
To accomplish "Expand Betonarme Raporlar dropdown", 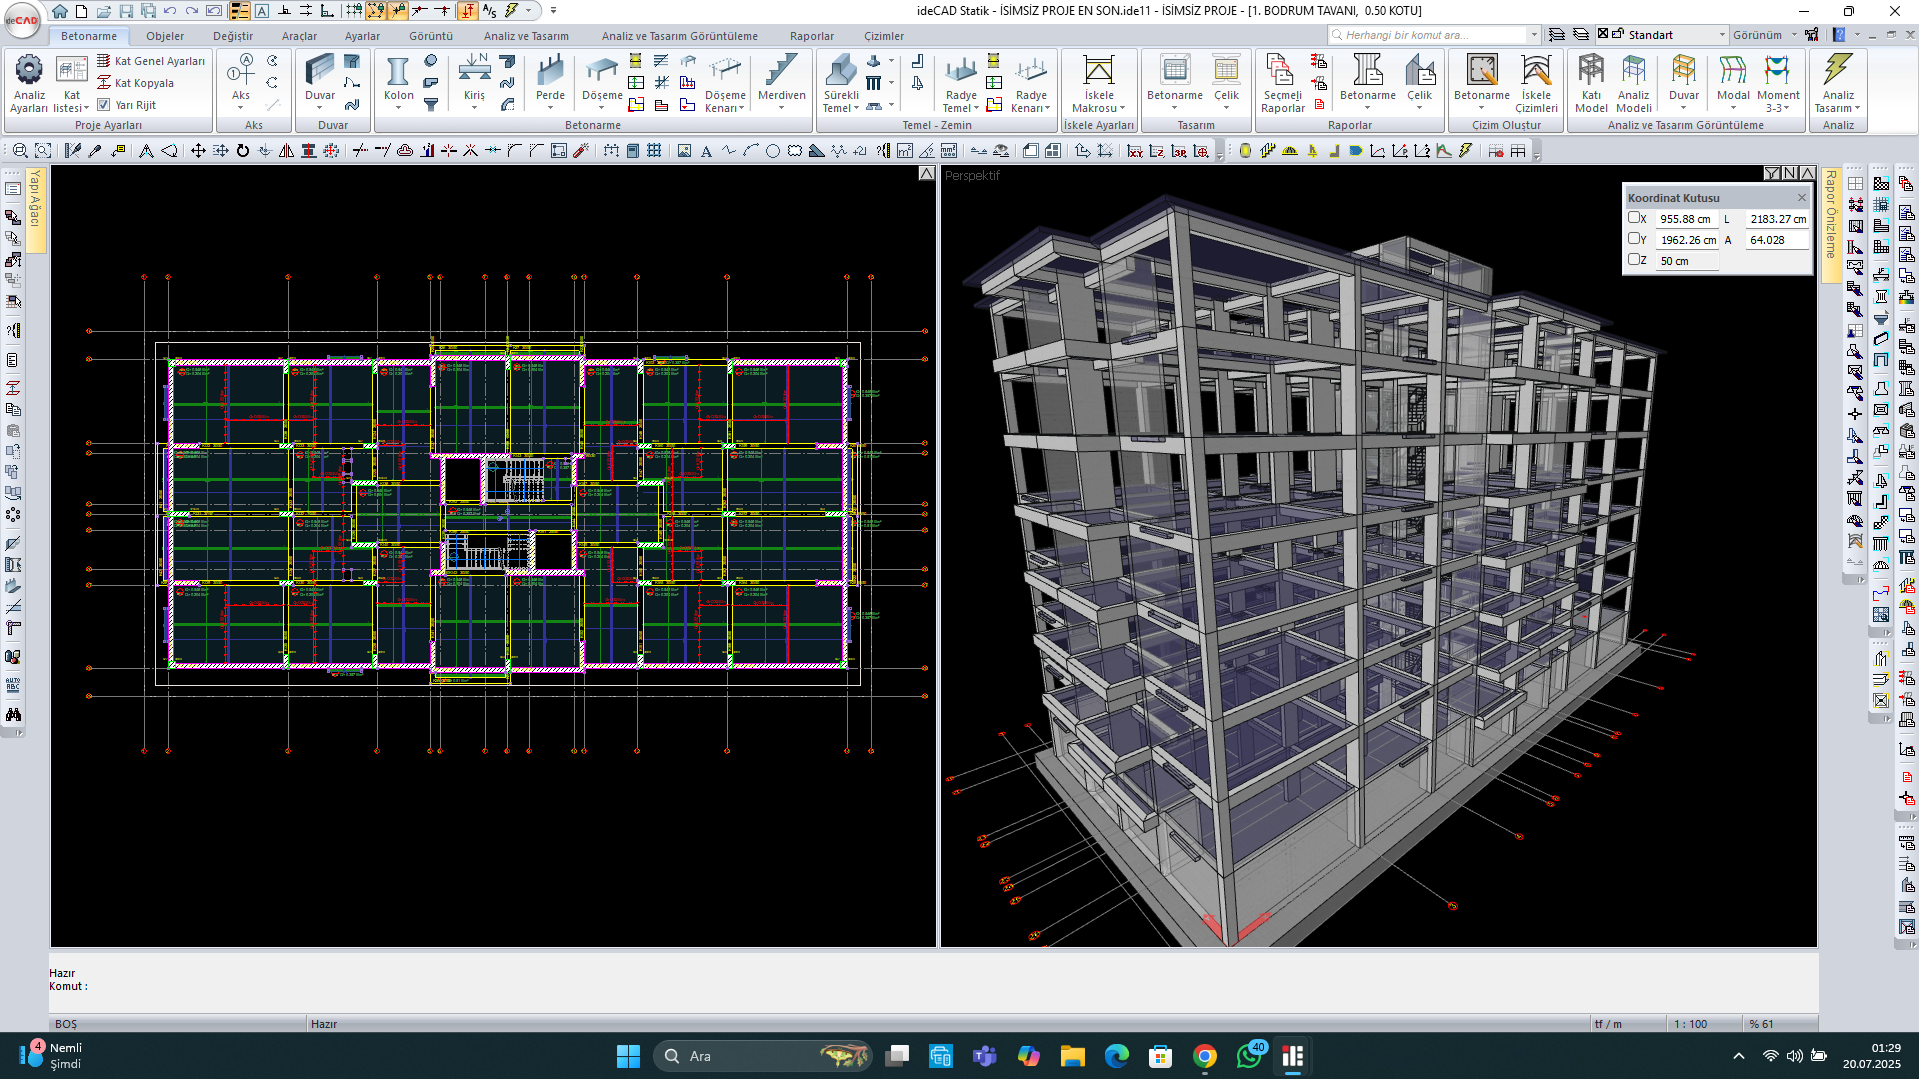I will (1367, 108).
